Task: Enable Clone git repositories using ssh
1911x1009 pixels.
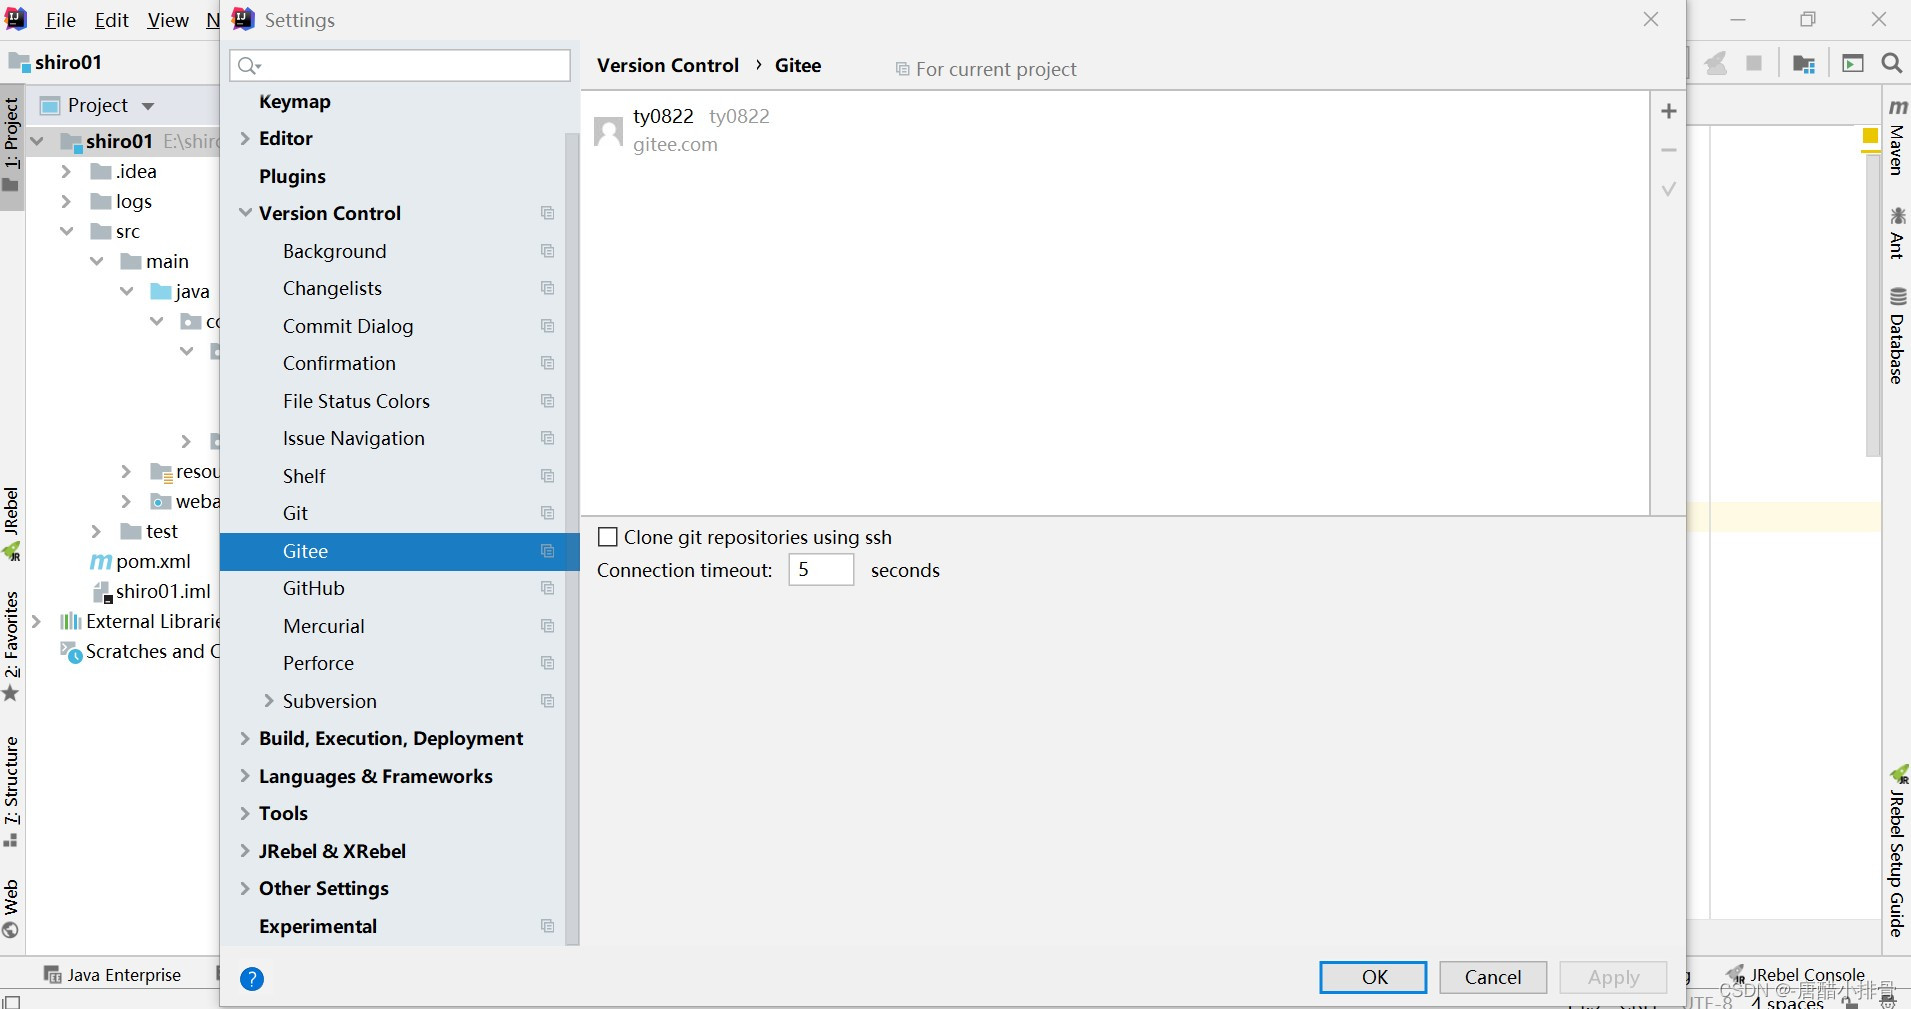Action: (x=607, y=537)
